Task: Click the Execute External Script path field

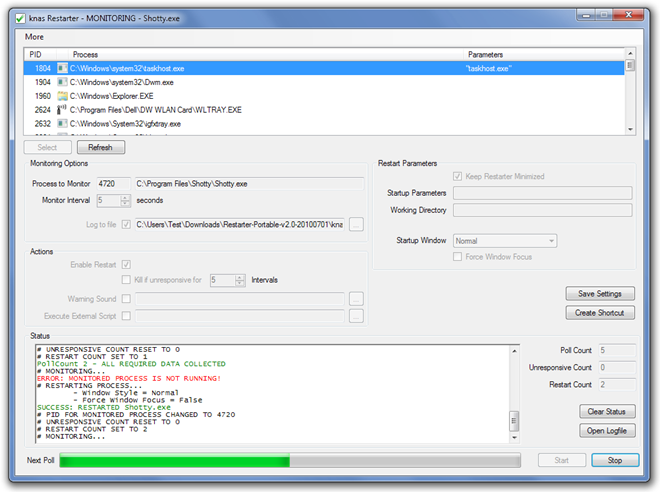Action: coord(240,316)
